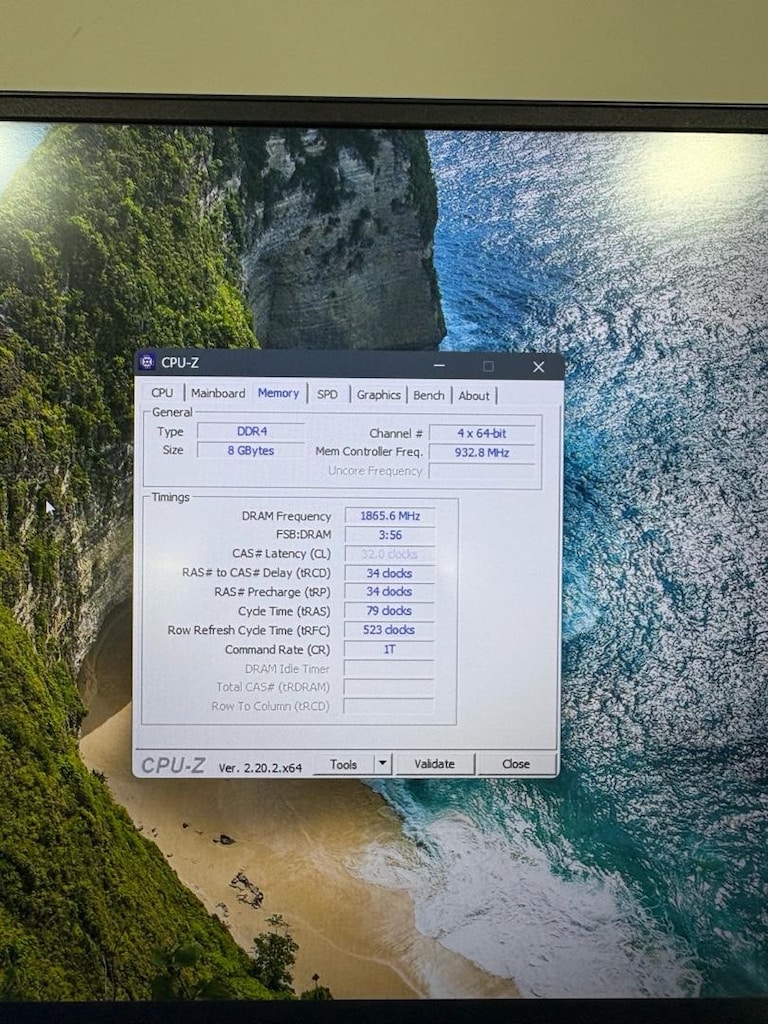Click the Command Rate value 1T
The width and height of the screenshot is (768, 1024).
tap(389, 649)
